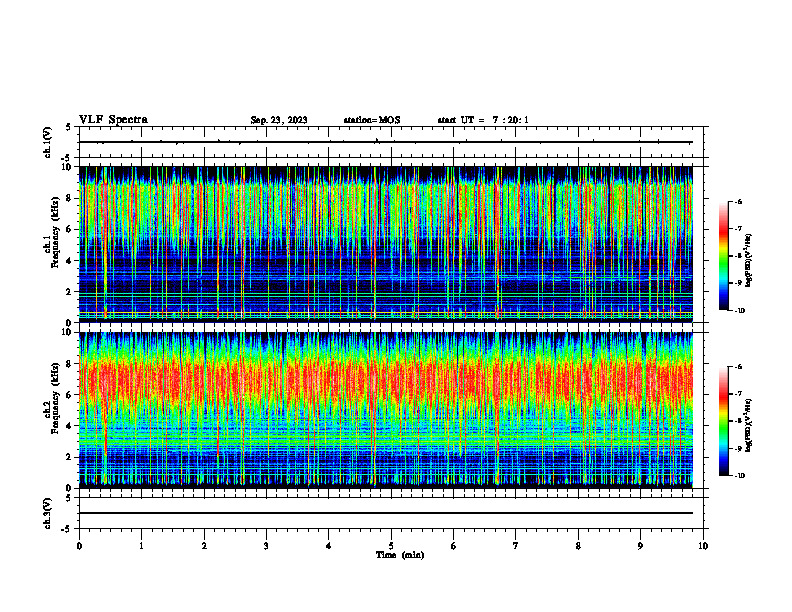
Task: Click the "2" kHz tick on ch.1 axis
Action: (70, 291)
